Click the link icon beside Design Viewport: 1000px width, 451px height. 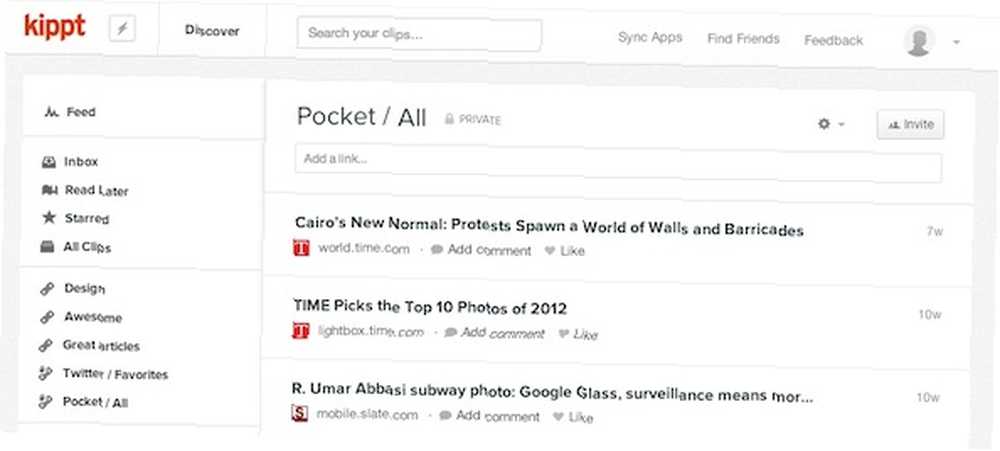[47, 289]
